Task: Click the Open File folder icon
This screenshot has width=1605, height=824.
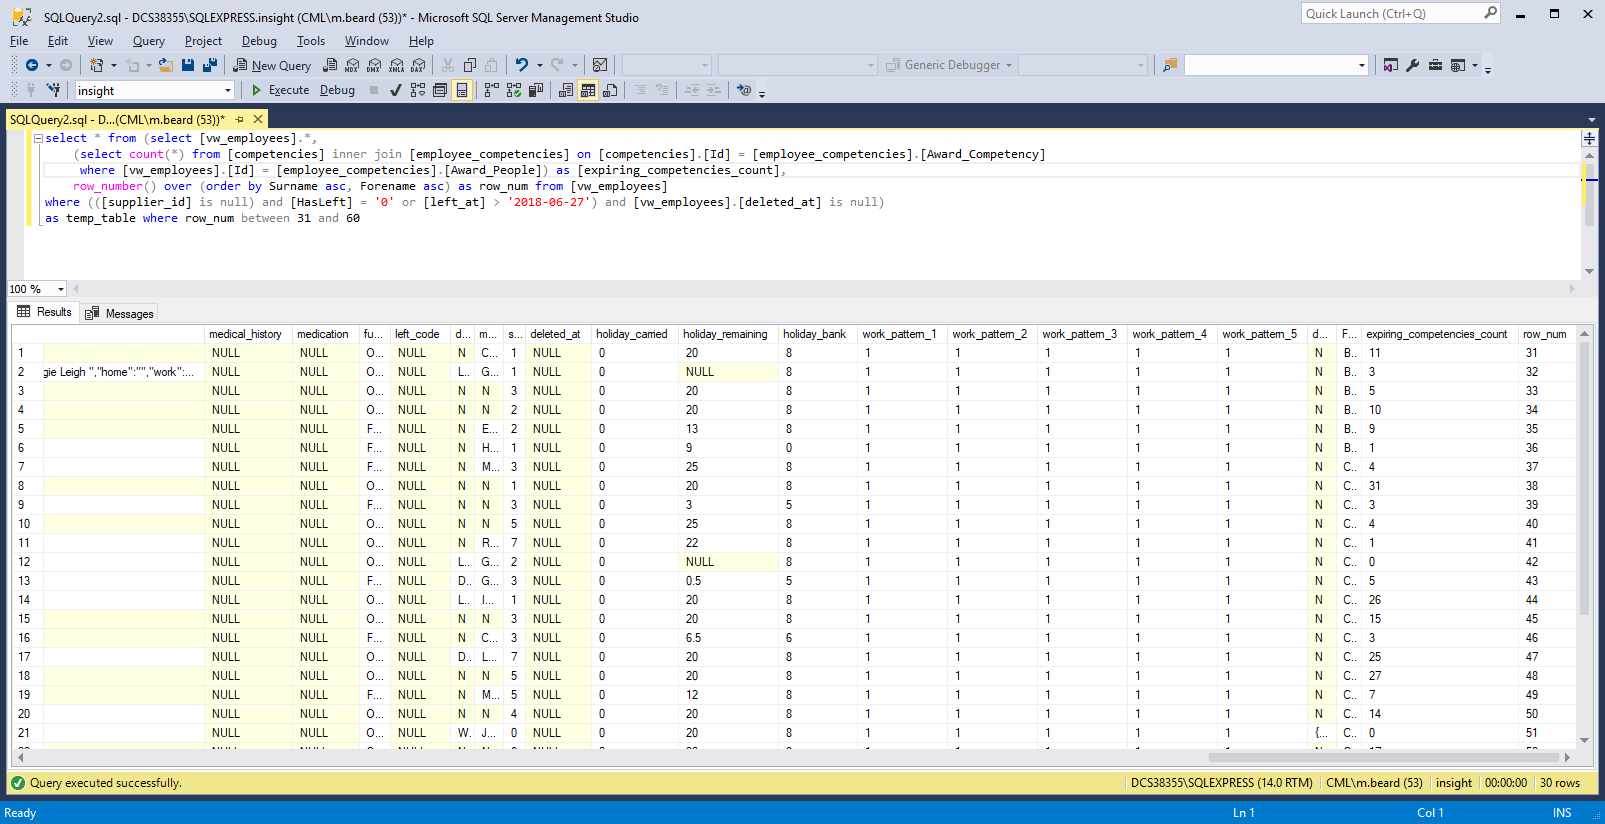Action: tap(166, 65)
